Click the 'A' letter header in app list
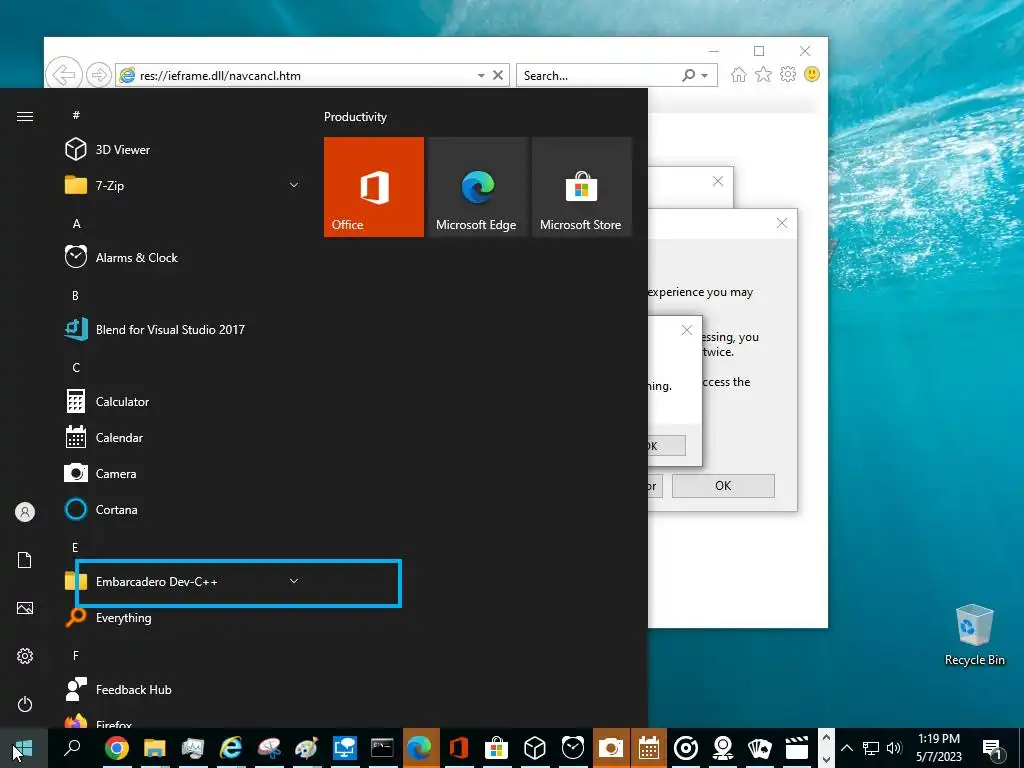This screenshot has height=768, width=1024. click(76, 224)
